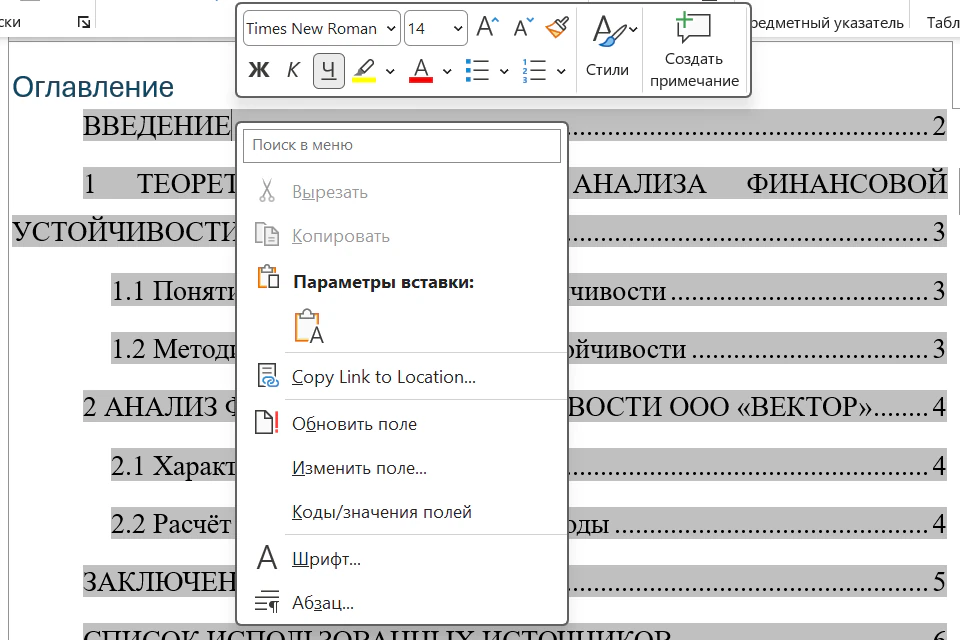This screenshot has height=640, width=960.
Task: Click УСТОЙЧИВОСТИ continuation line
Action: [124, 232]
